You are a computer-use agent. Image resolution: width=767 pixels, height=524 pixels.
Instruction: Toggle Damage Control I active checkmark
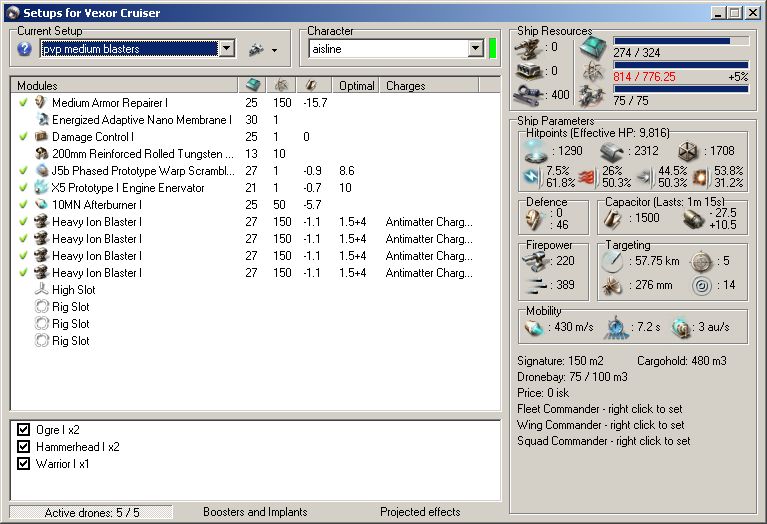23,137
